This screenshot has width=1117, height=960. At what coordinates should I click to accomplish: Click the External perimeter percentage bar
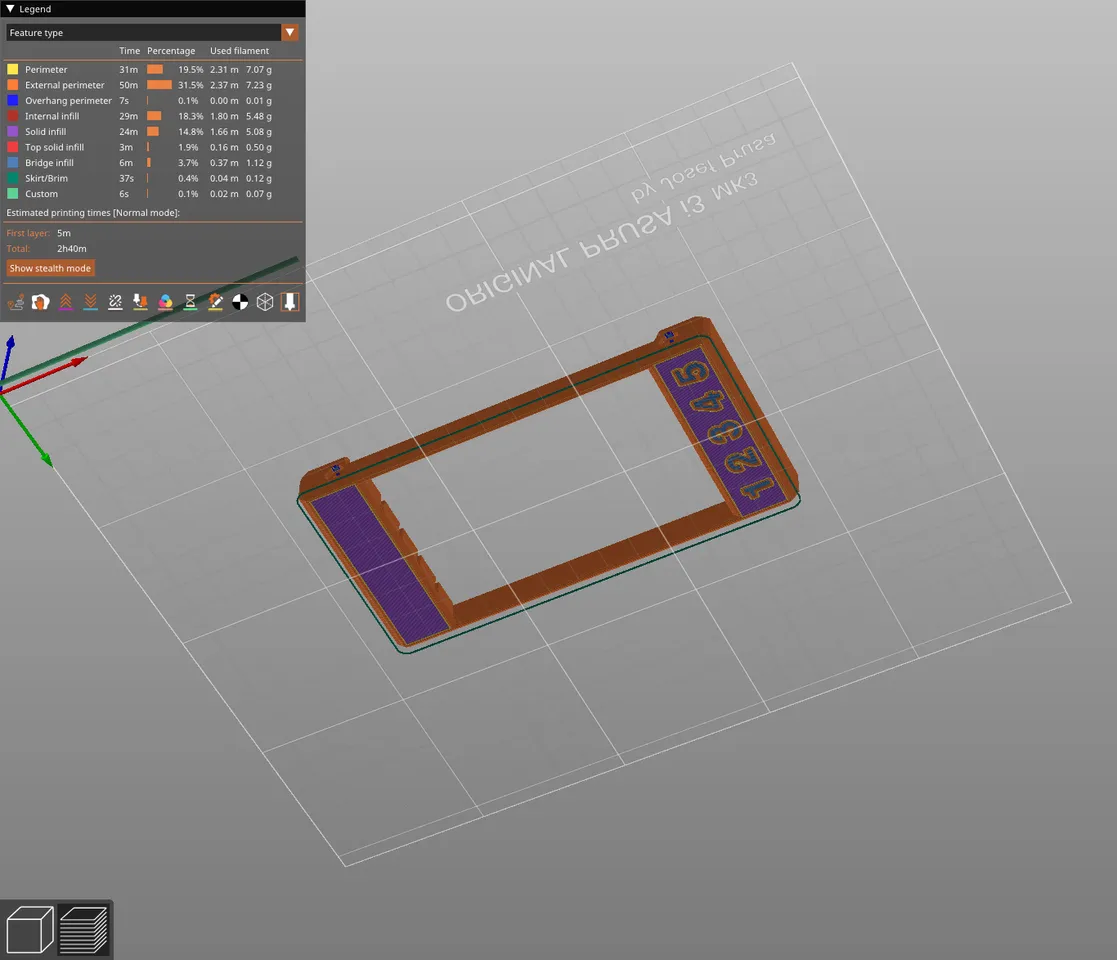pyautogui.click(x=158, y=85)
